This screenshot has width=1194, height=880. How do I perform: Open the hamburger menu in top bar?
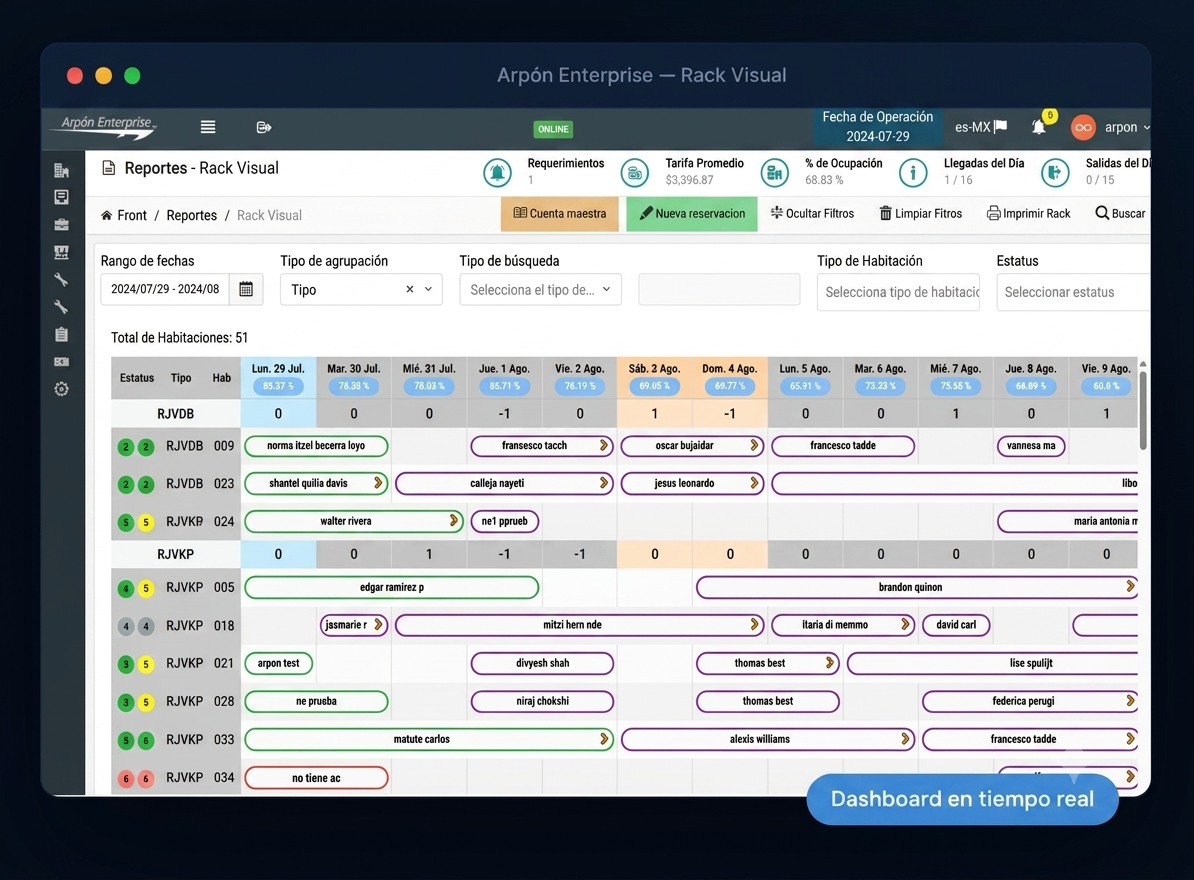click(208, 127)
